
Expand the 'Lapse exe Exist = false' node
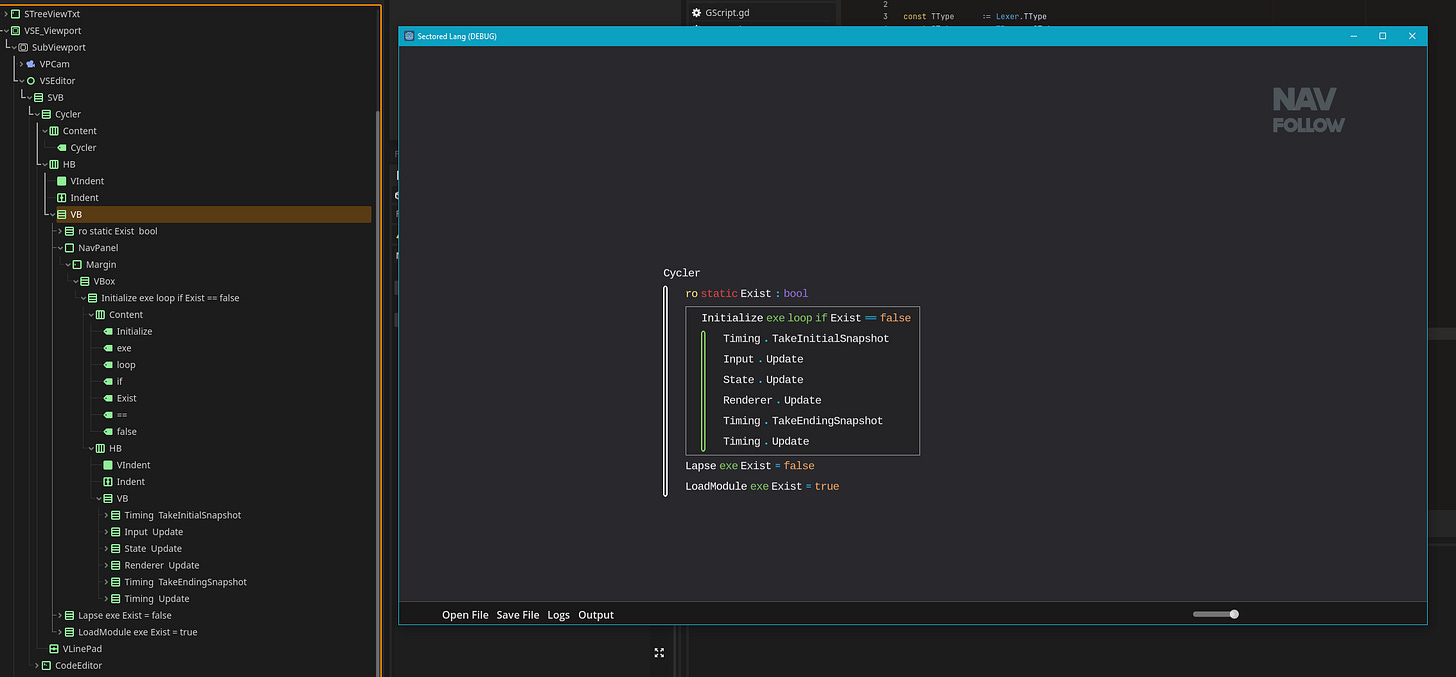pyautogui.click(x=59, y=616)
